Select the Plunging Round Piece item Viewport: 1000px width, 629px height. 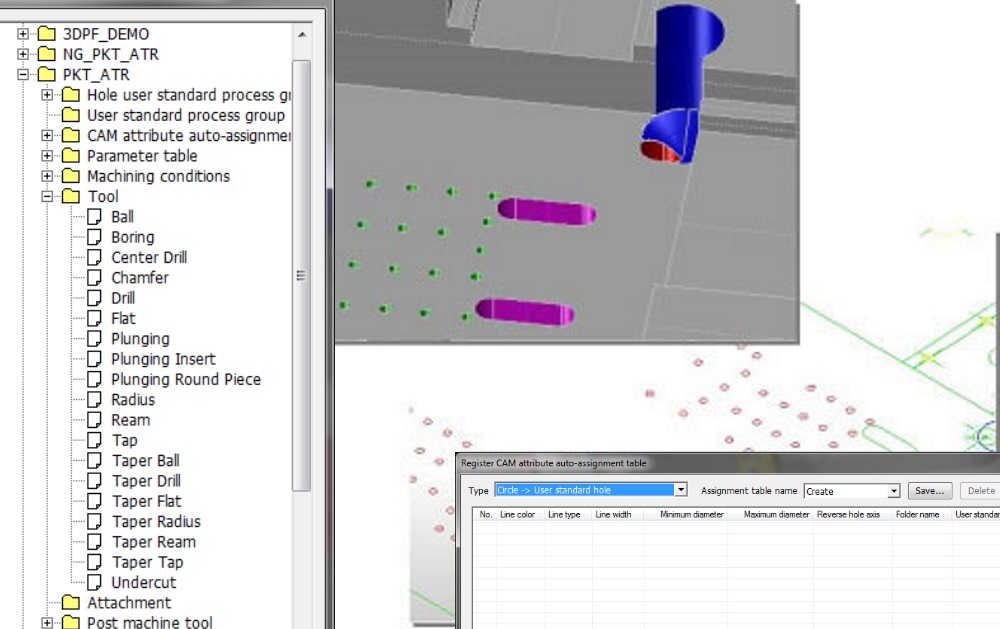[x=185, y=380]
